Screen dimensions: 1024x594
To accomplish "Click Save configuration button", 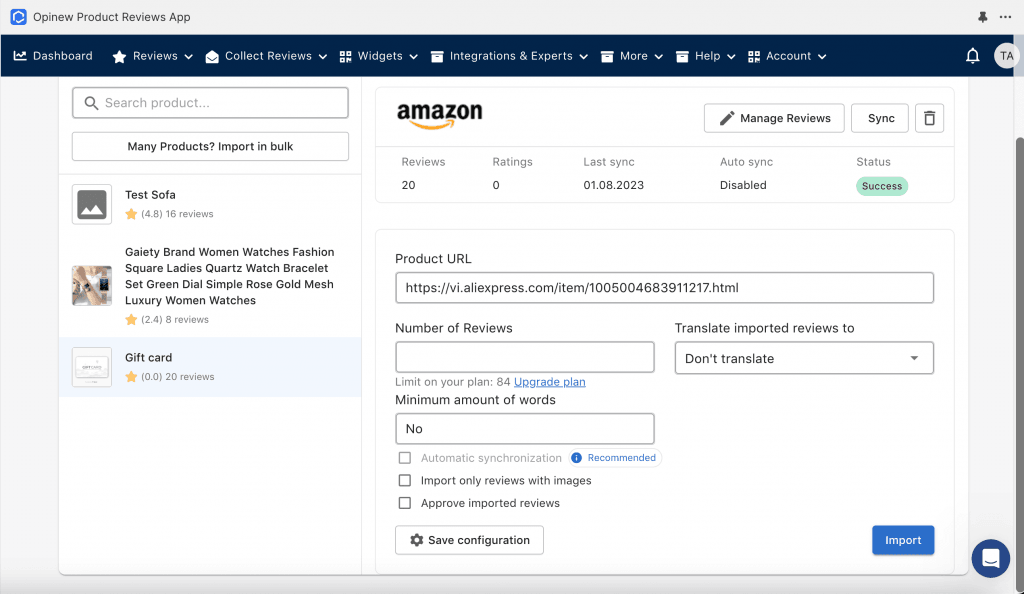I will 469,540.
